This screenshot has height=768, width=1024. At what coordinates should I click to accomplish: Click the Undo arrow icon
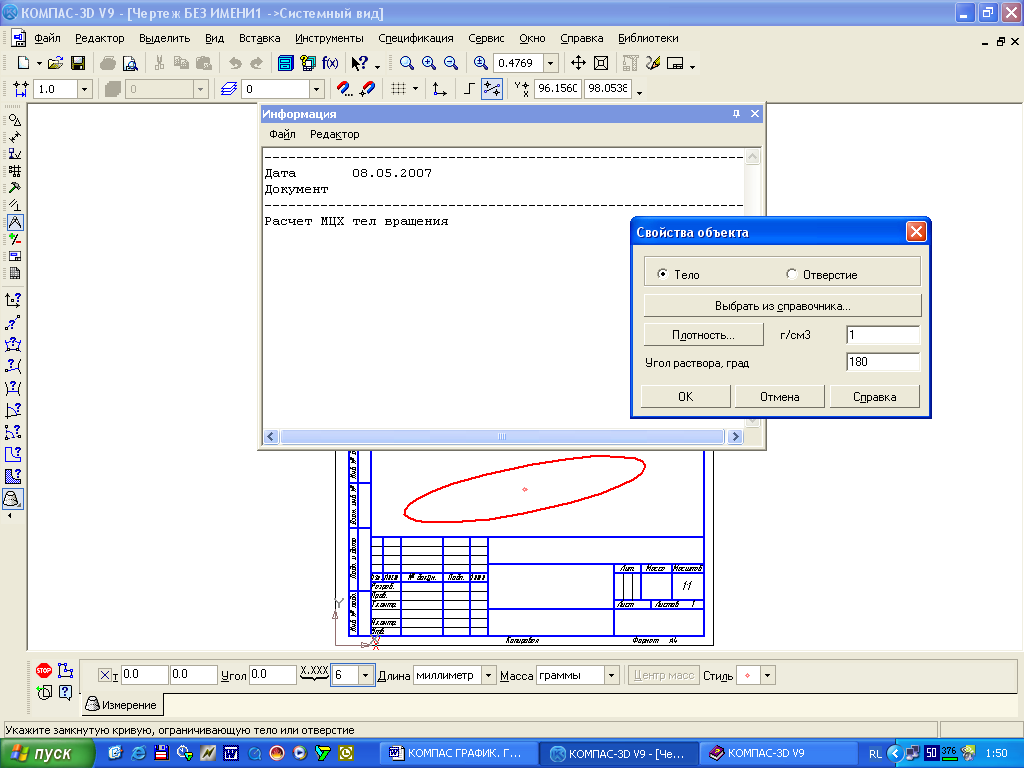coord(235,63)
